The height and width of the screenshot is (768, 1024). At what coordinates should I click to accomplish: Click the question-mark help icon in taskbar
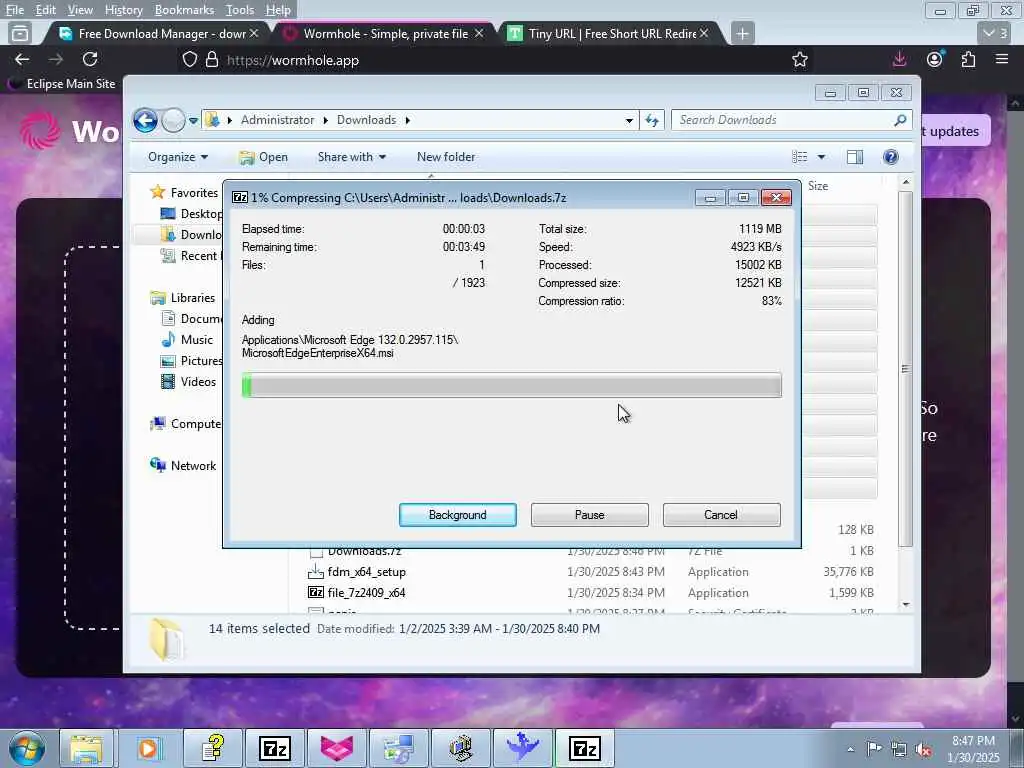tap(212, 748)
